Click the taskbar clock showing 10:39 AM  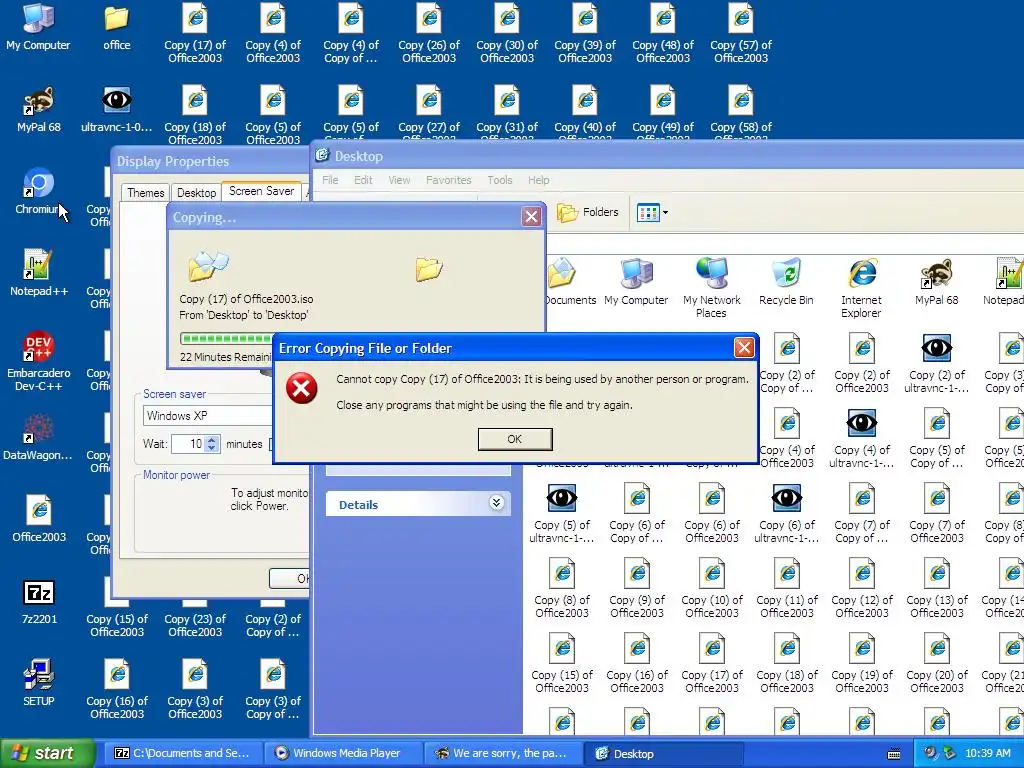[987, 753]
